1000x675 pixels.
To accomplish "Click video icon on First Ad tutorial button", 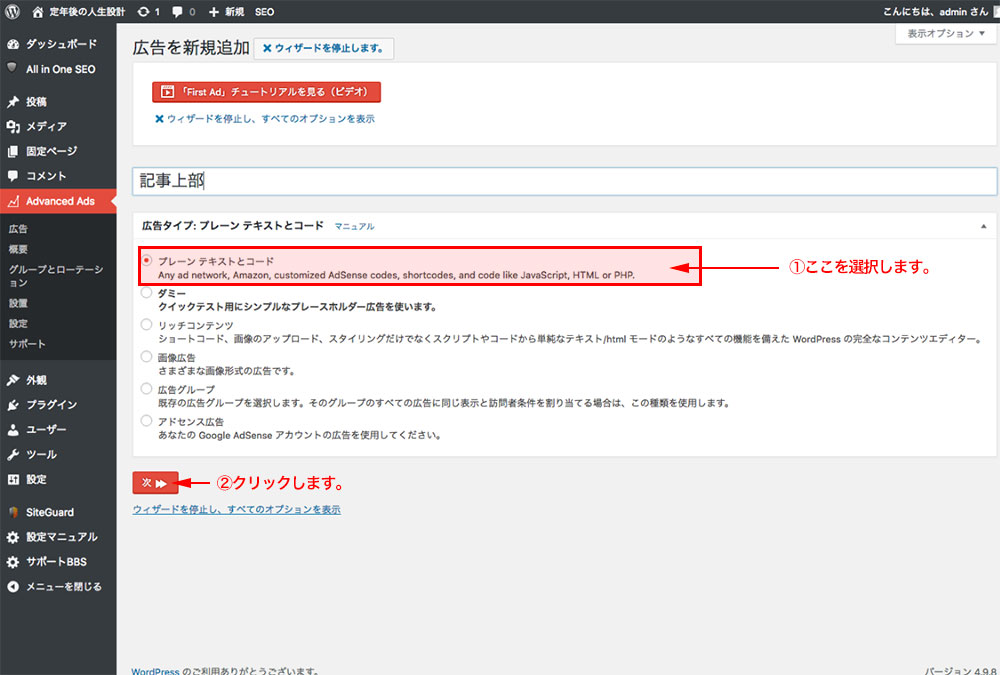I will coord(167,92).
